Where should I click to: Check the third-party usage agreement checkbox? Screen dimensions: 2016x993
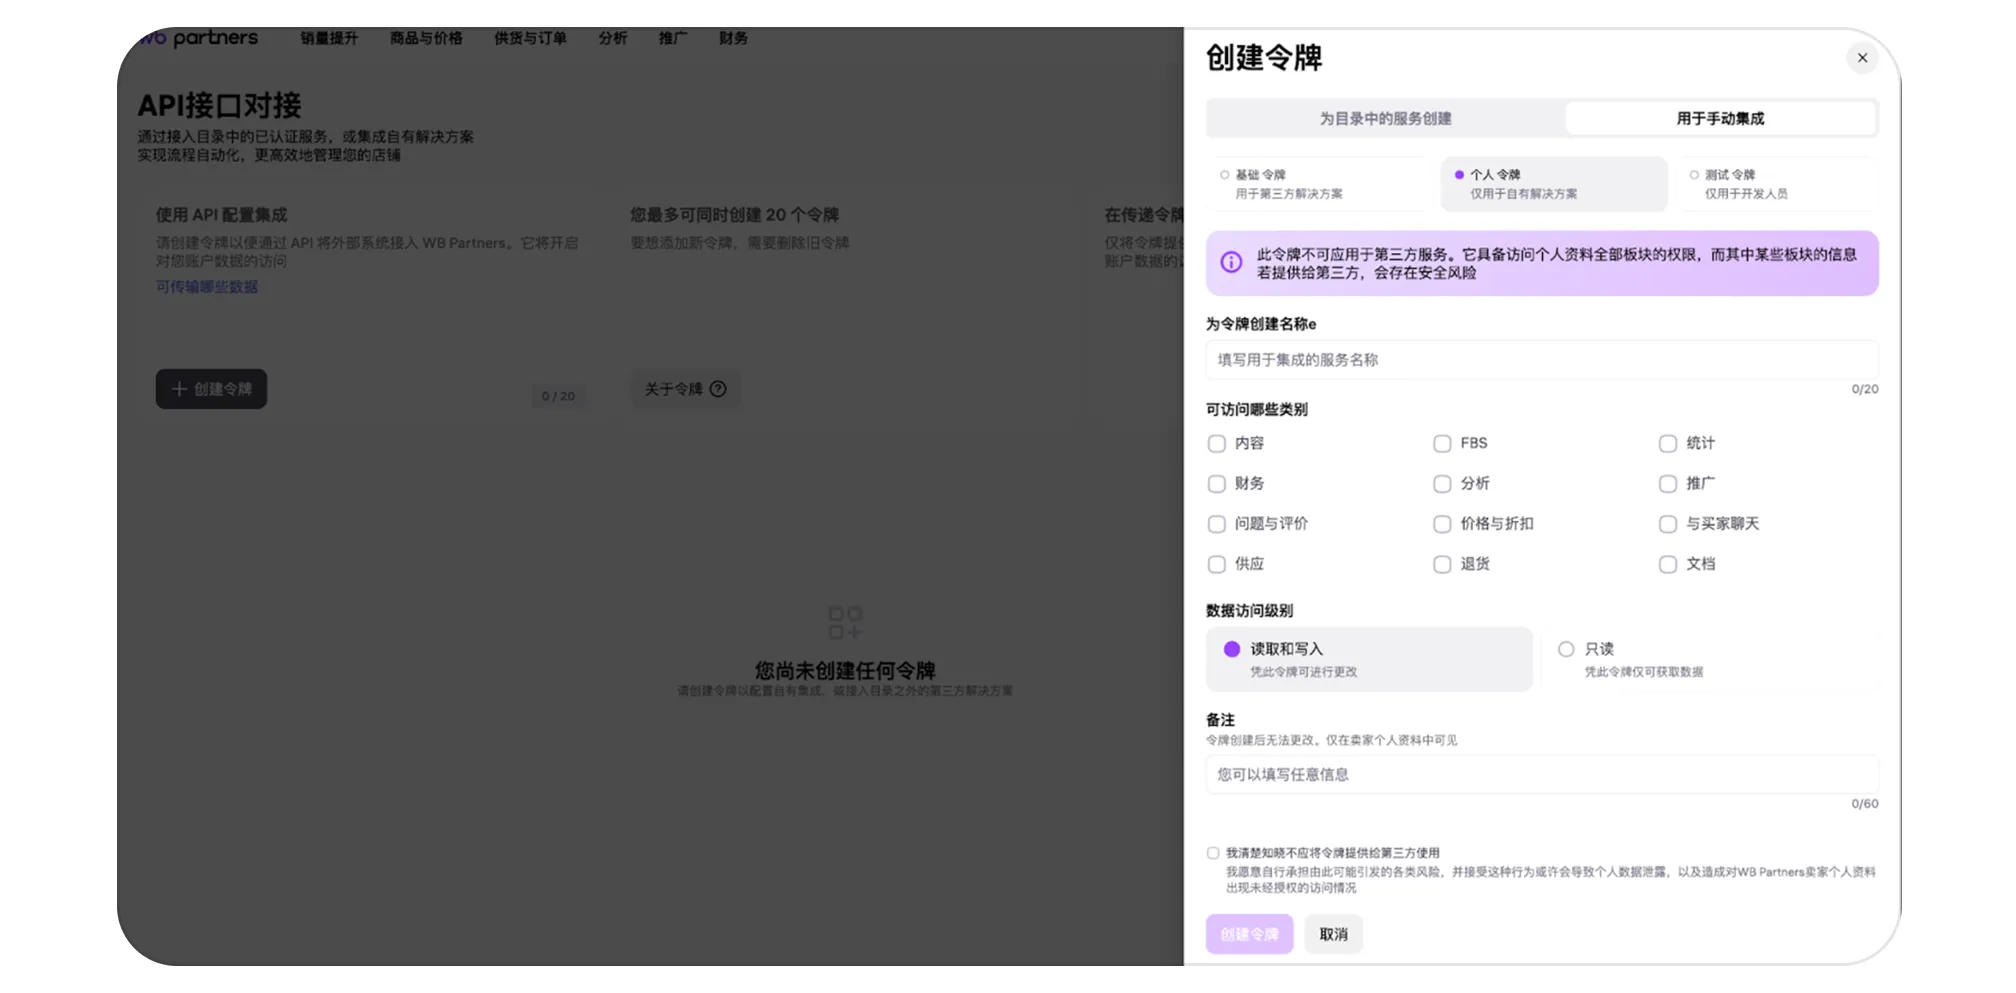[x=1212, y=852]
